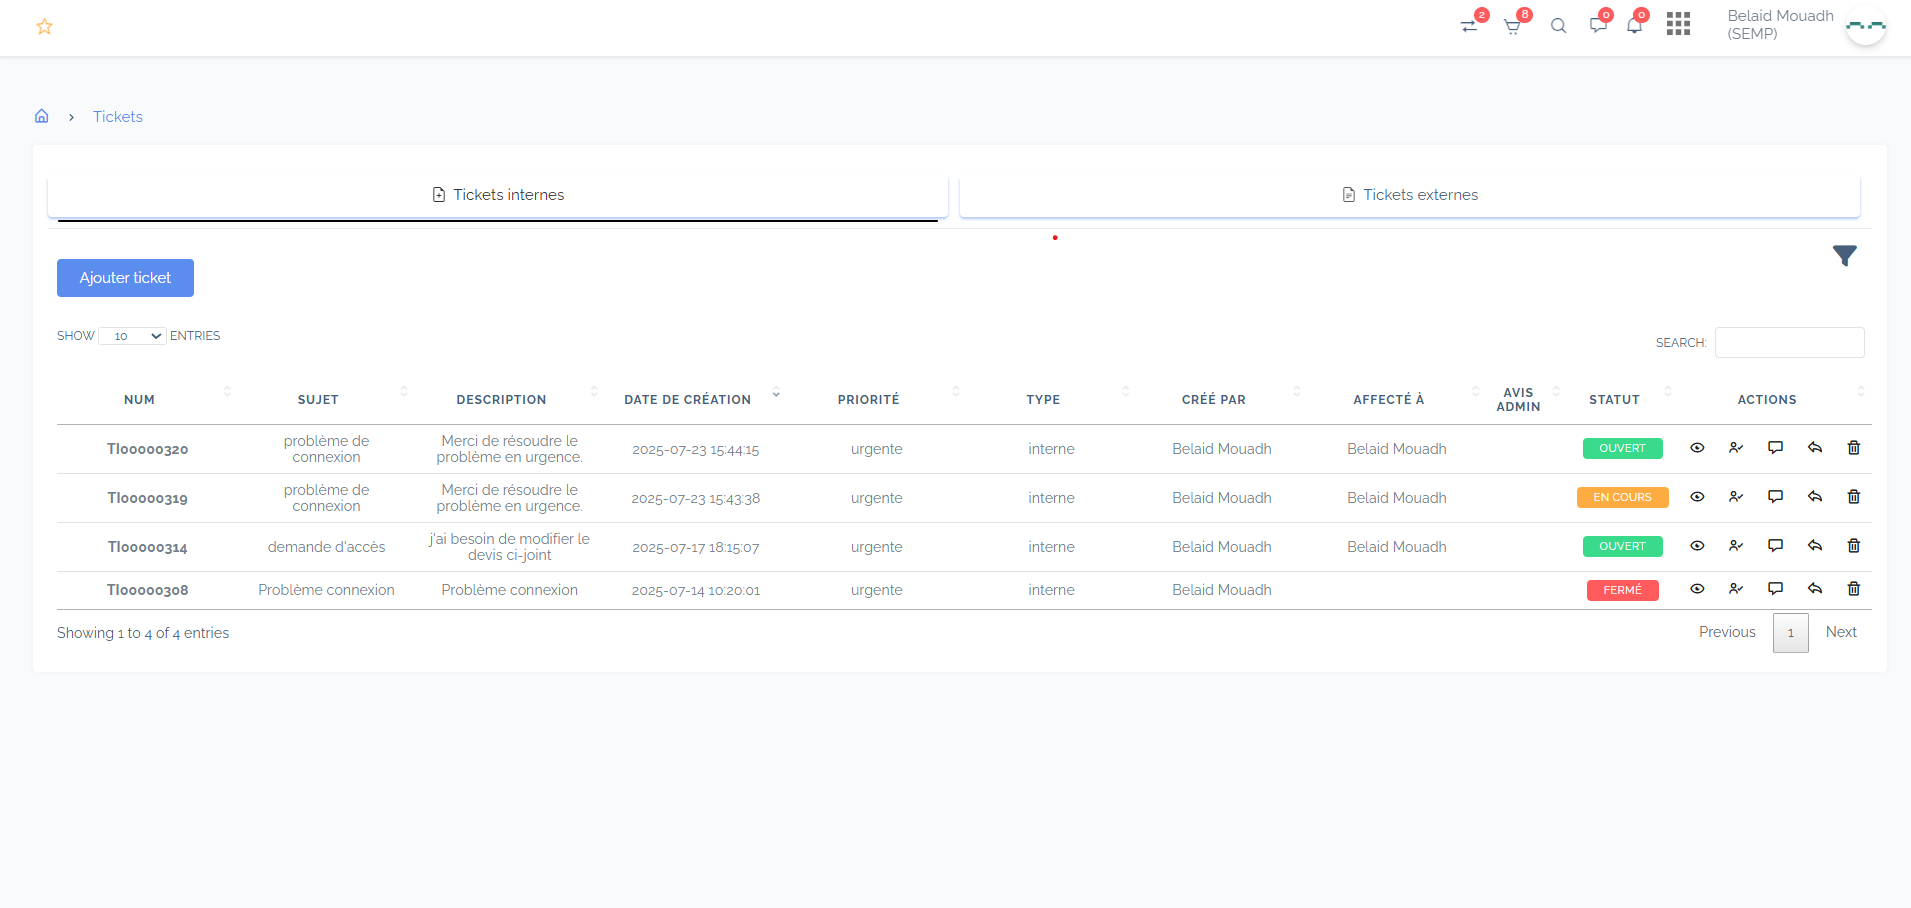Sort table by SUJET column
Screen dimensions: 1911x908
coord(318,400)
